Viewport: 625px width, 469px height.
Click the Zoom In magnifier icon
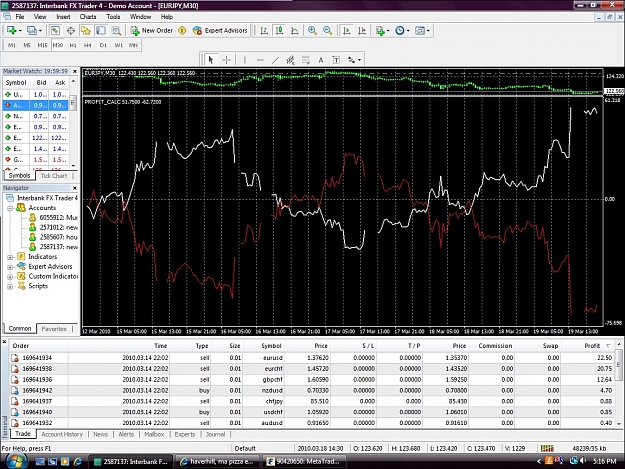(312, 31)
